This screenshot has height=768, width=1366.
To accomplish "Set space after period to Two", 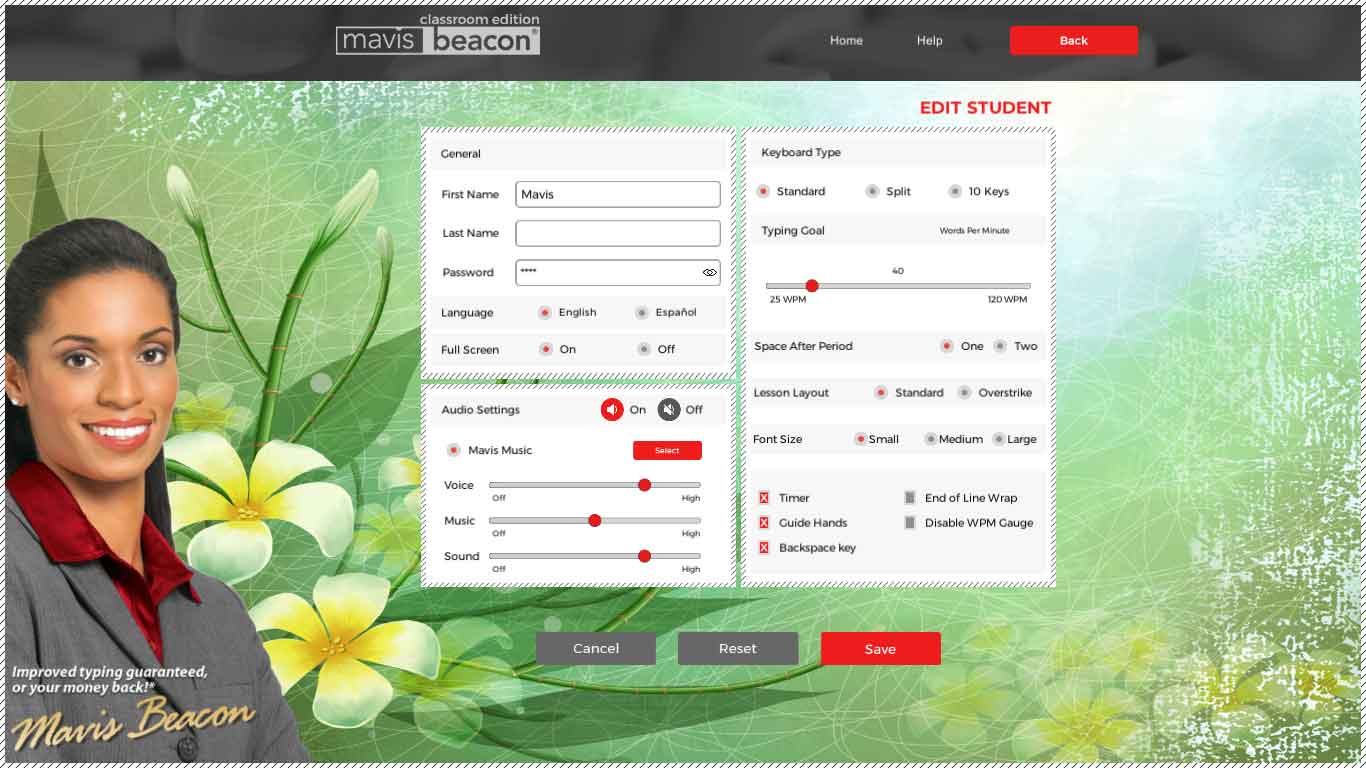I will tap(1000, 346).
